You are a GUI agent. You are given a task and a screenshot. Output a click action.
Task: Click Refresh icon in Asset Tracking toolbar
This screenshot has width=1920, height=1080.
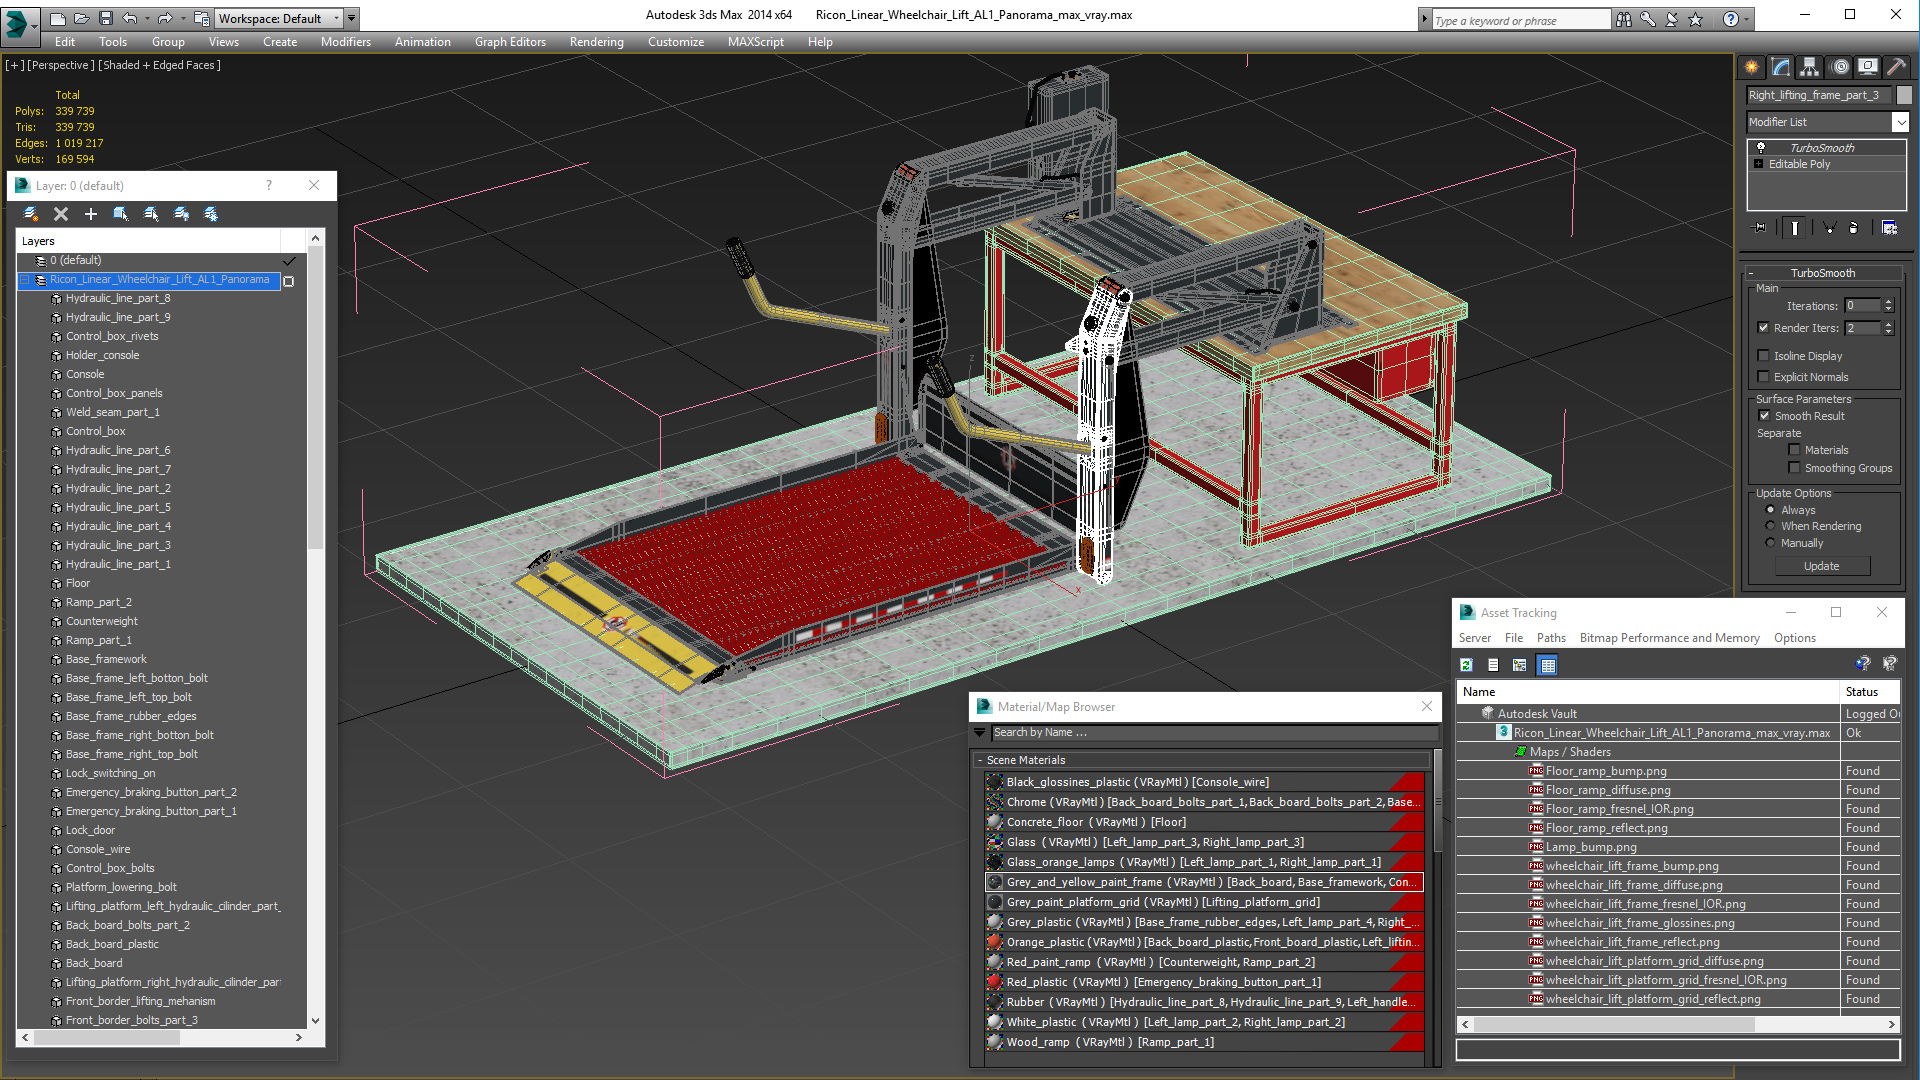point(1467,665)
